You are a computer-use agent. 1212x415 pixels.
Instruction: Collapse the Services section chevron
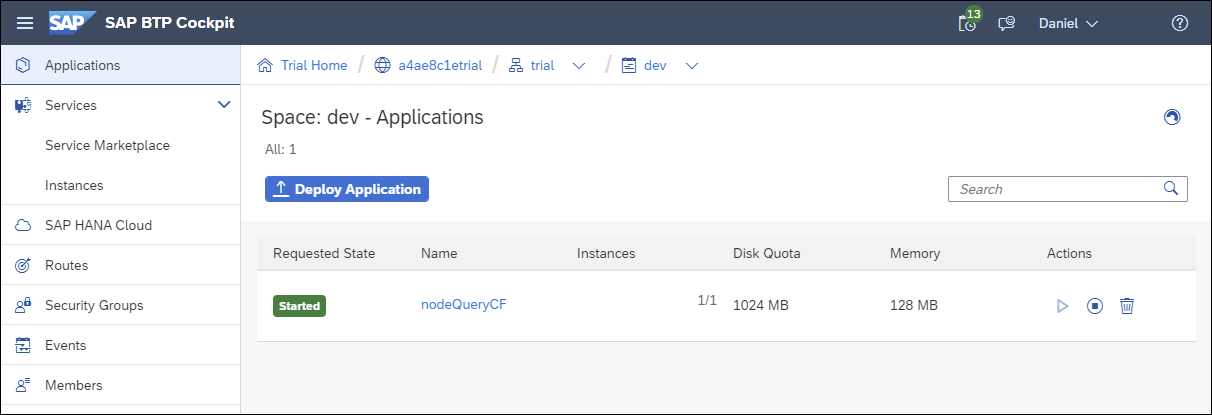224,104
